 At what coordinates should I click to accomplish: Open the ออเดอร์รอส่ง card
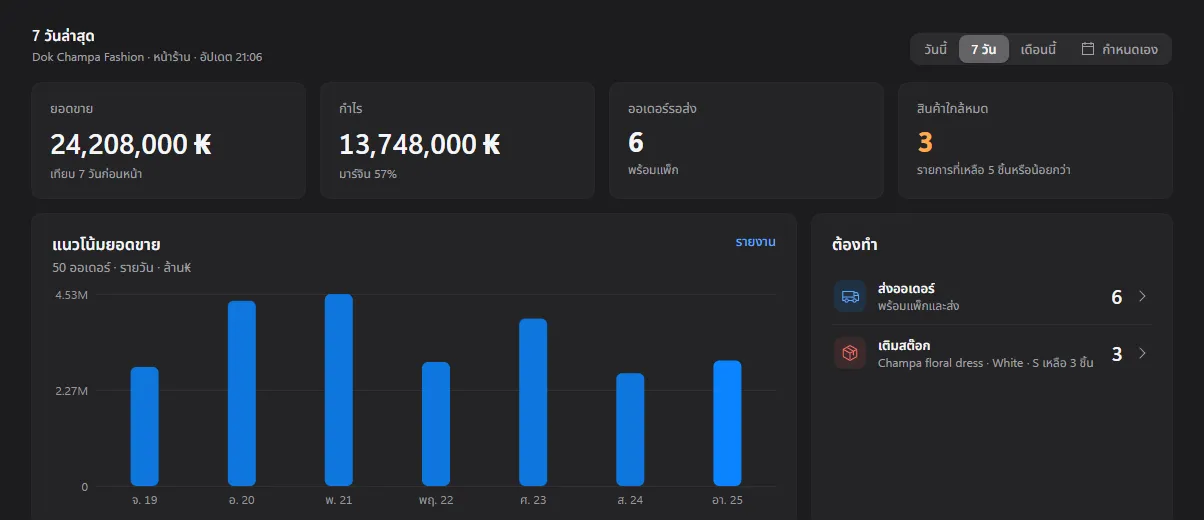coord(747,141)
